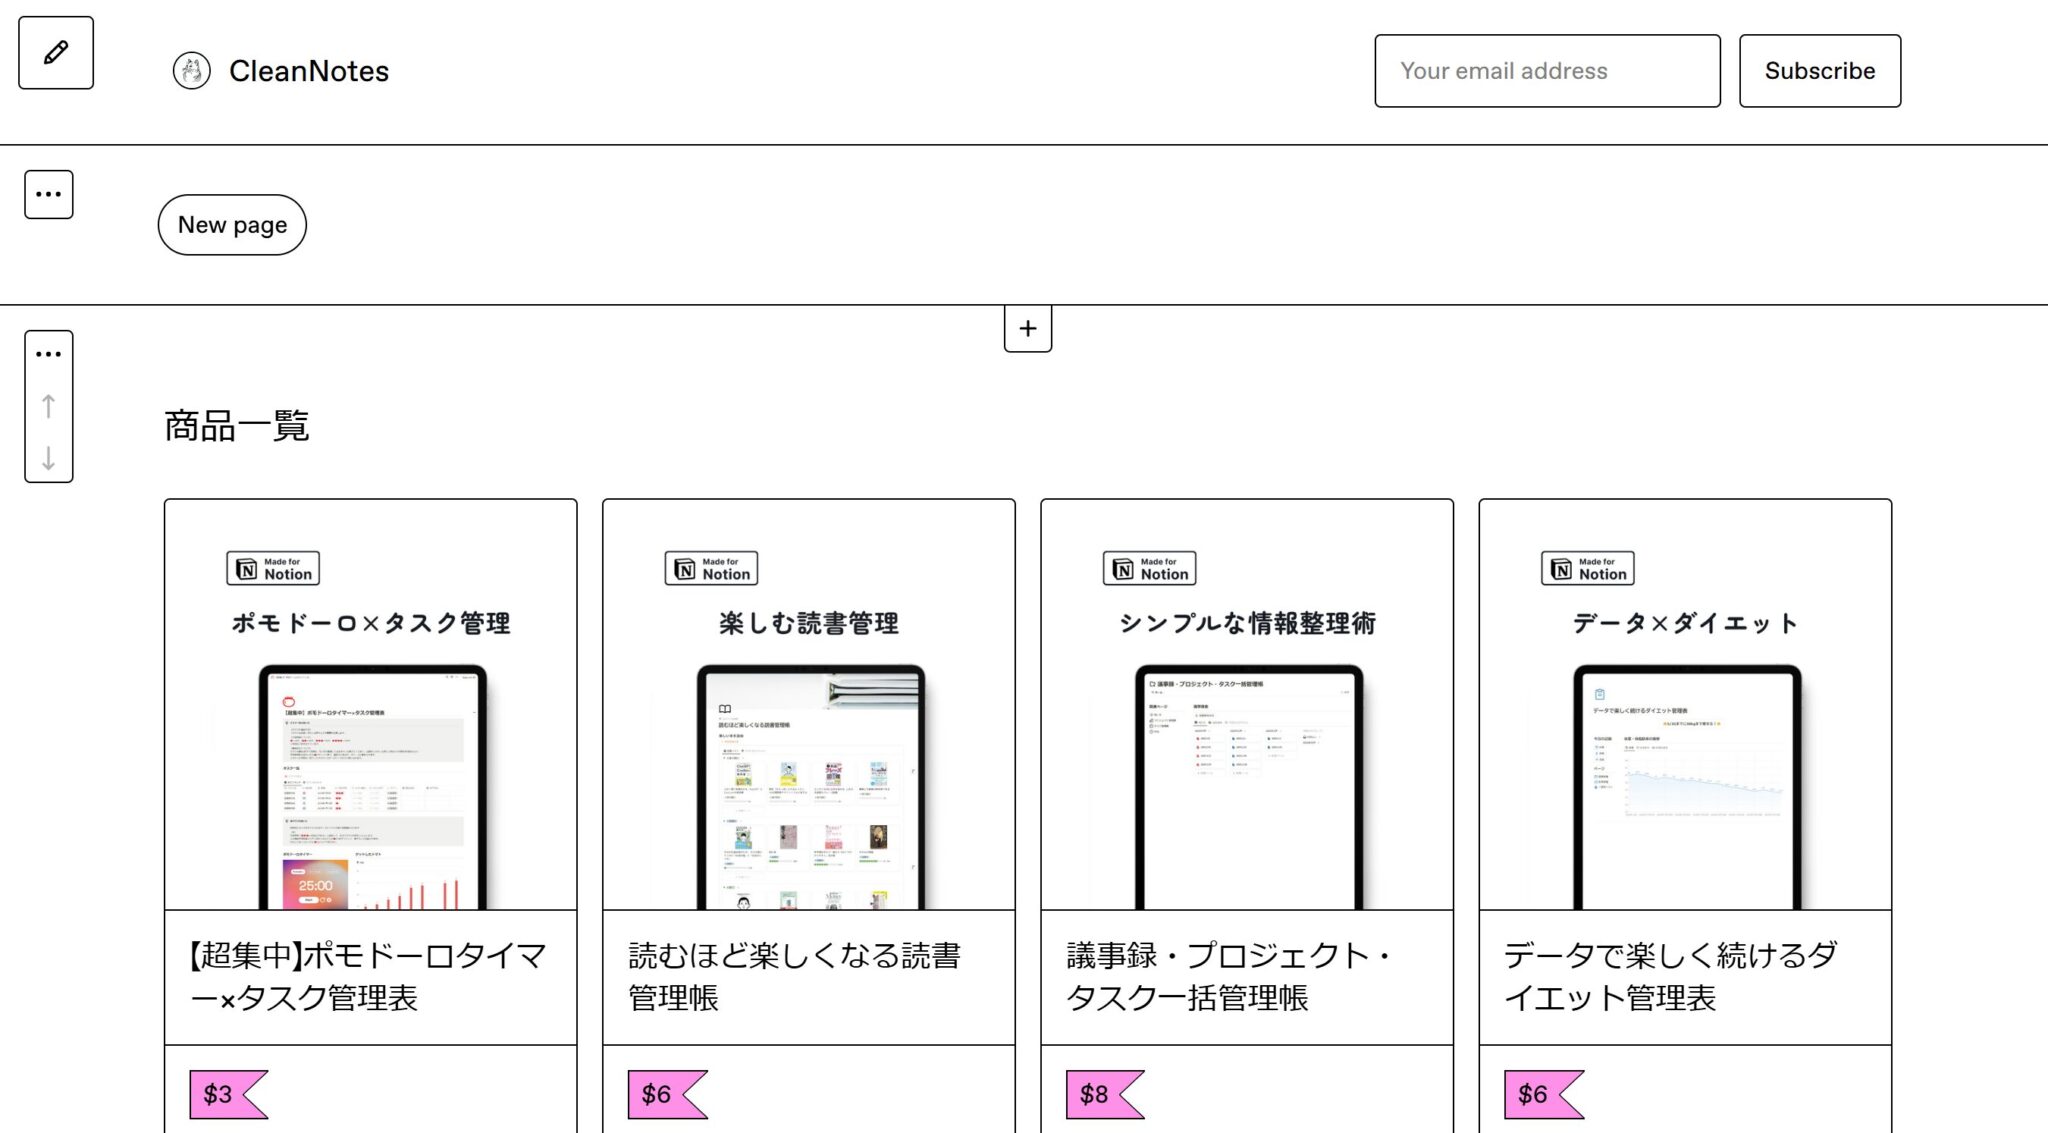
Task: Click the pencil edit icon top-left
Action: (x=55, y=53)
